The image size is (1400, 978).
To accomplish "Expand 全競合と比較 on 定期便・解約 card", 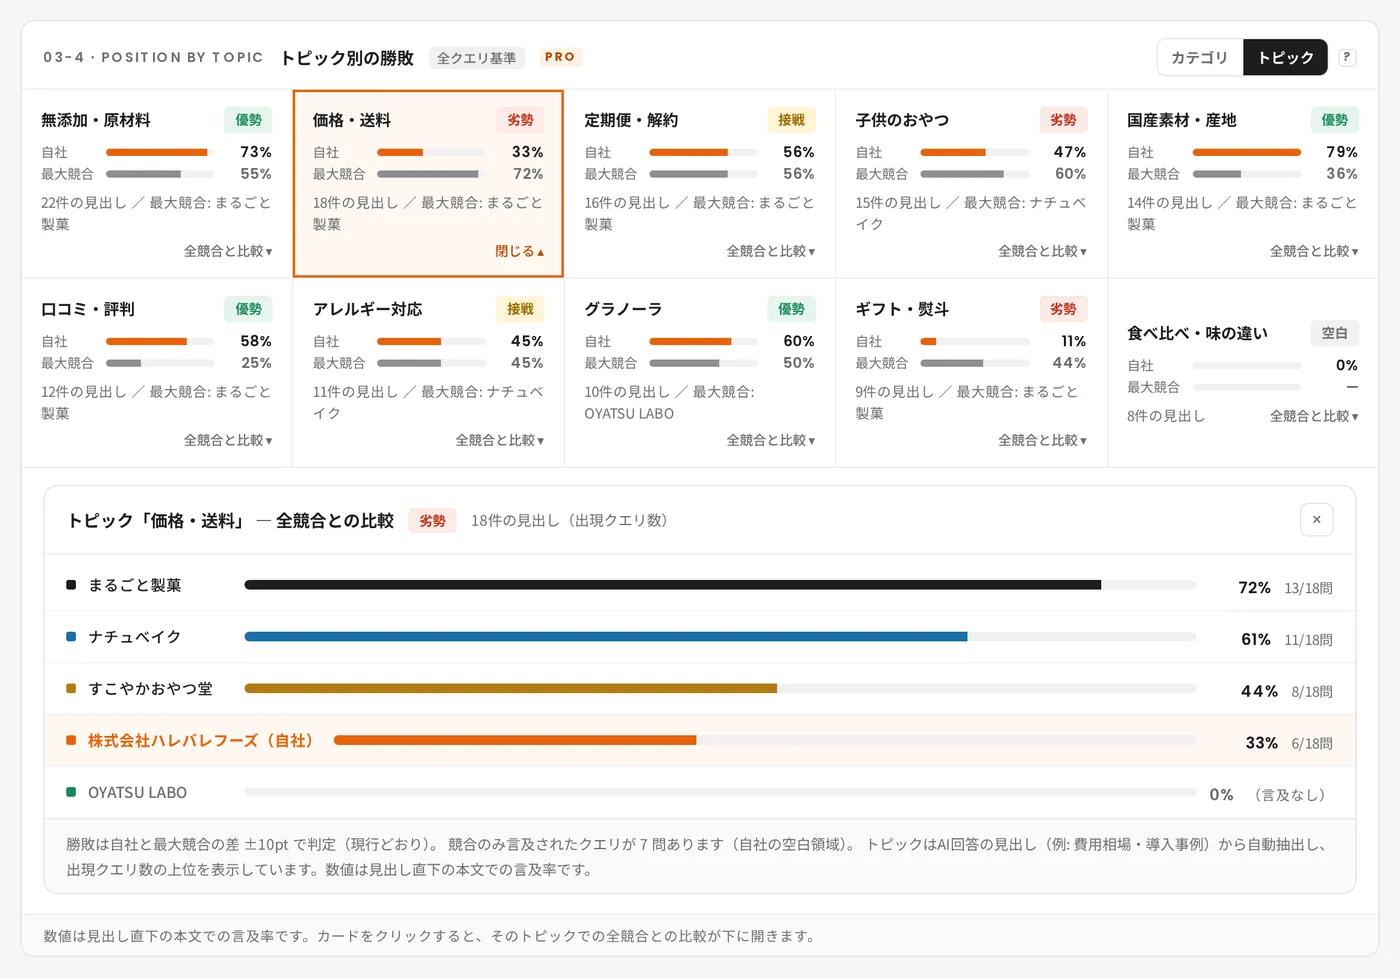I will pos(771,251).
